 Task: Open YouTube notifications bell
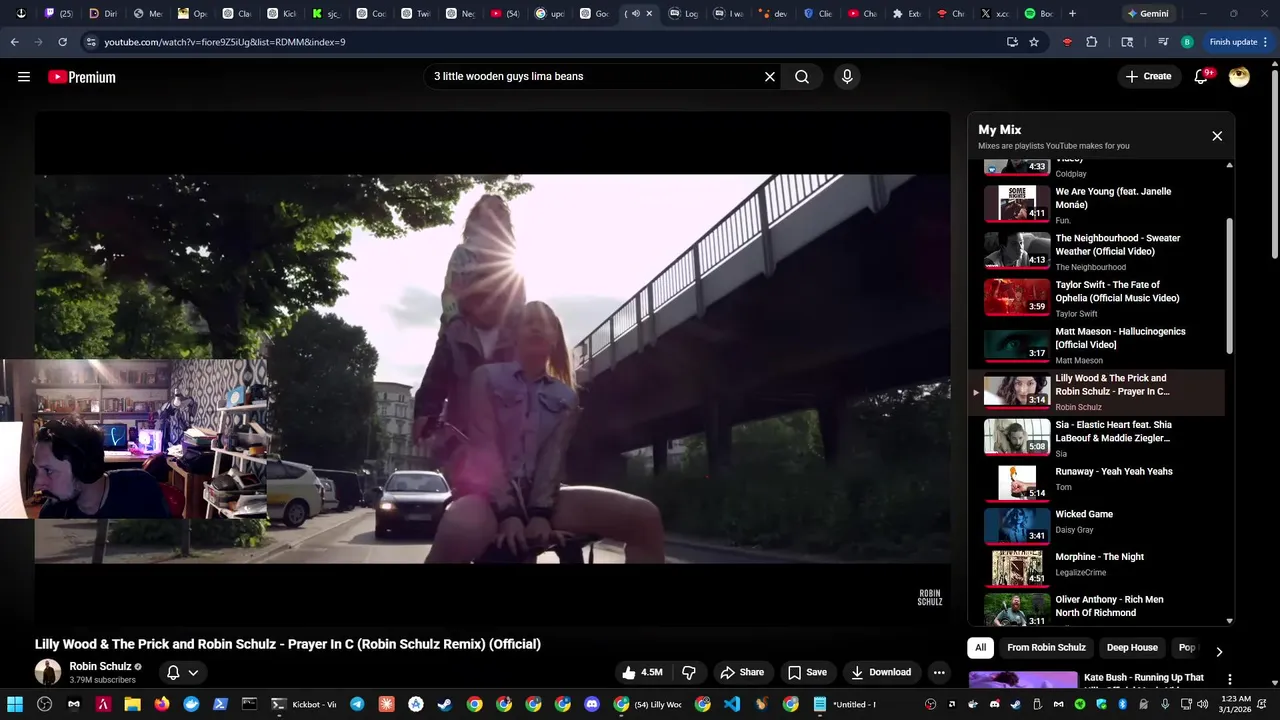[1201, 77]
